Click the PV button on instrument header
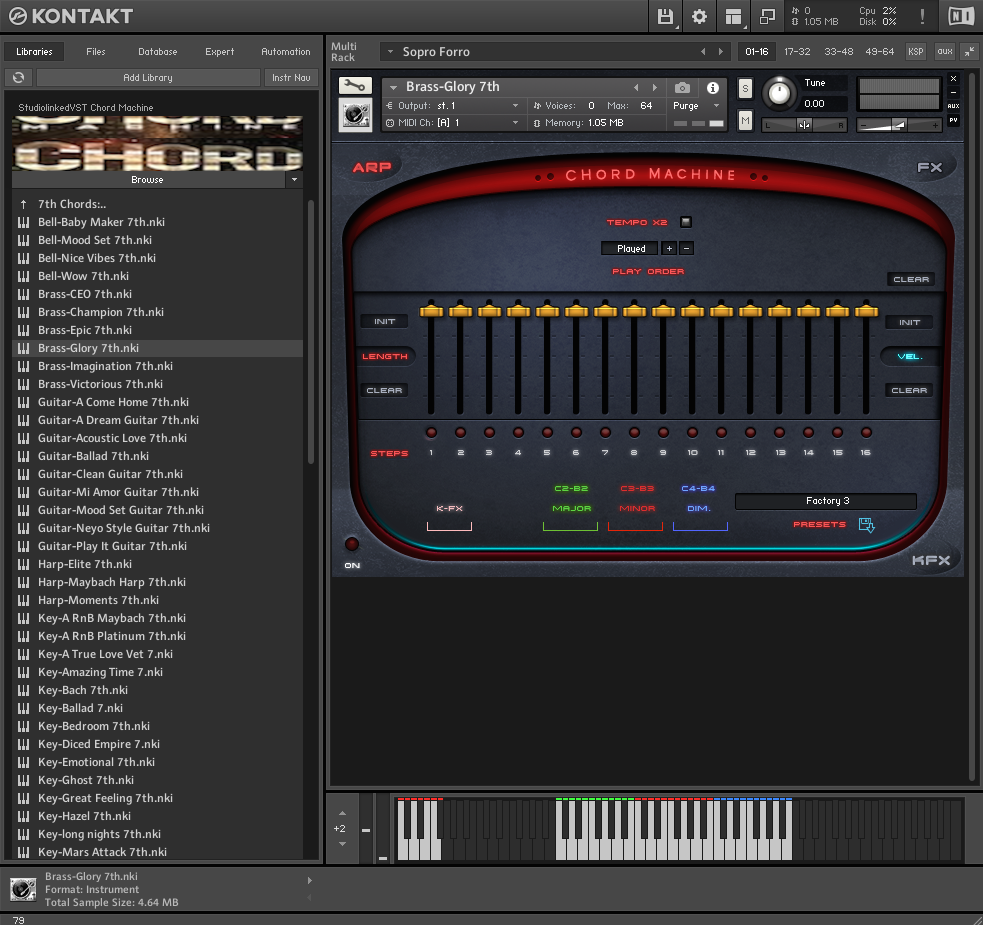 954,120
